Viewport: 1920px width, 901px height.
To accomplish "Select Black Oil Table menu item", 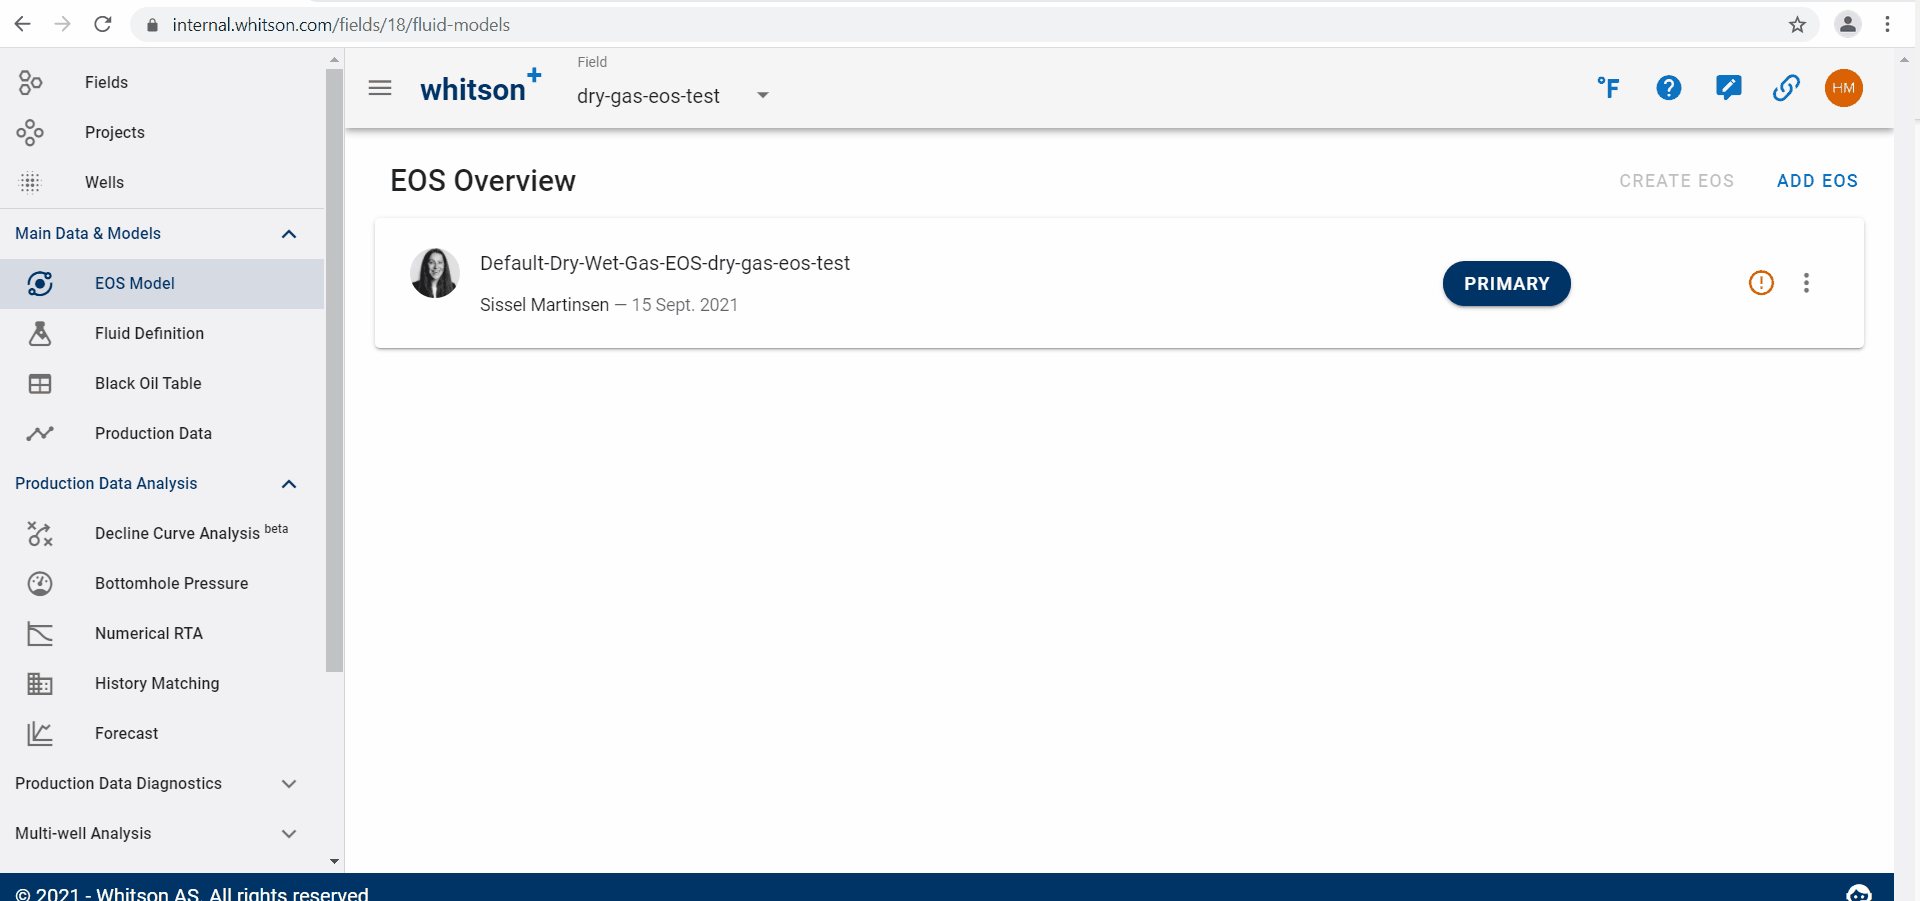I will 162,383.
